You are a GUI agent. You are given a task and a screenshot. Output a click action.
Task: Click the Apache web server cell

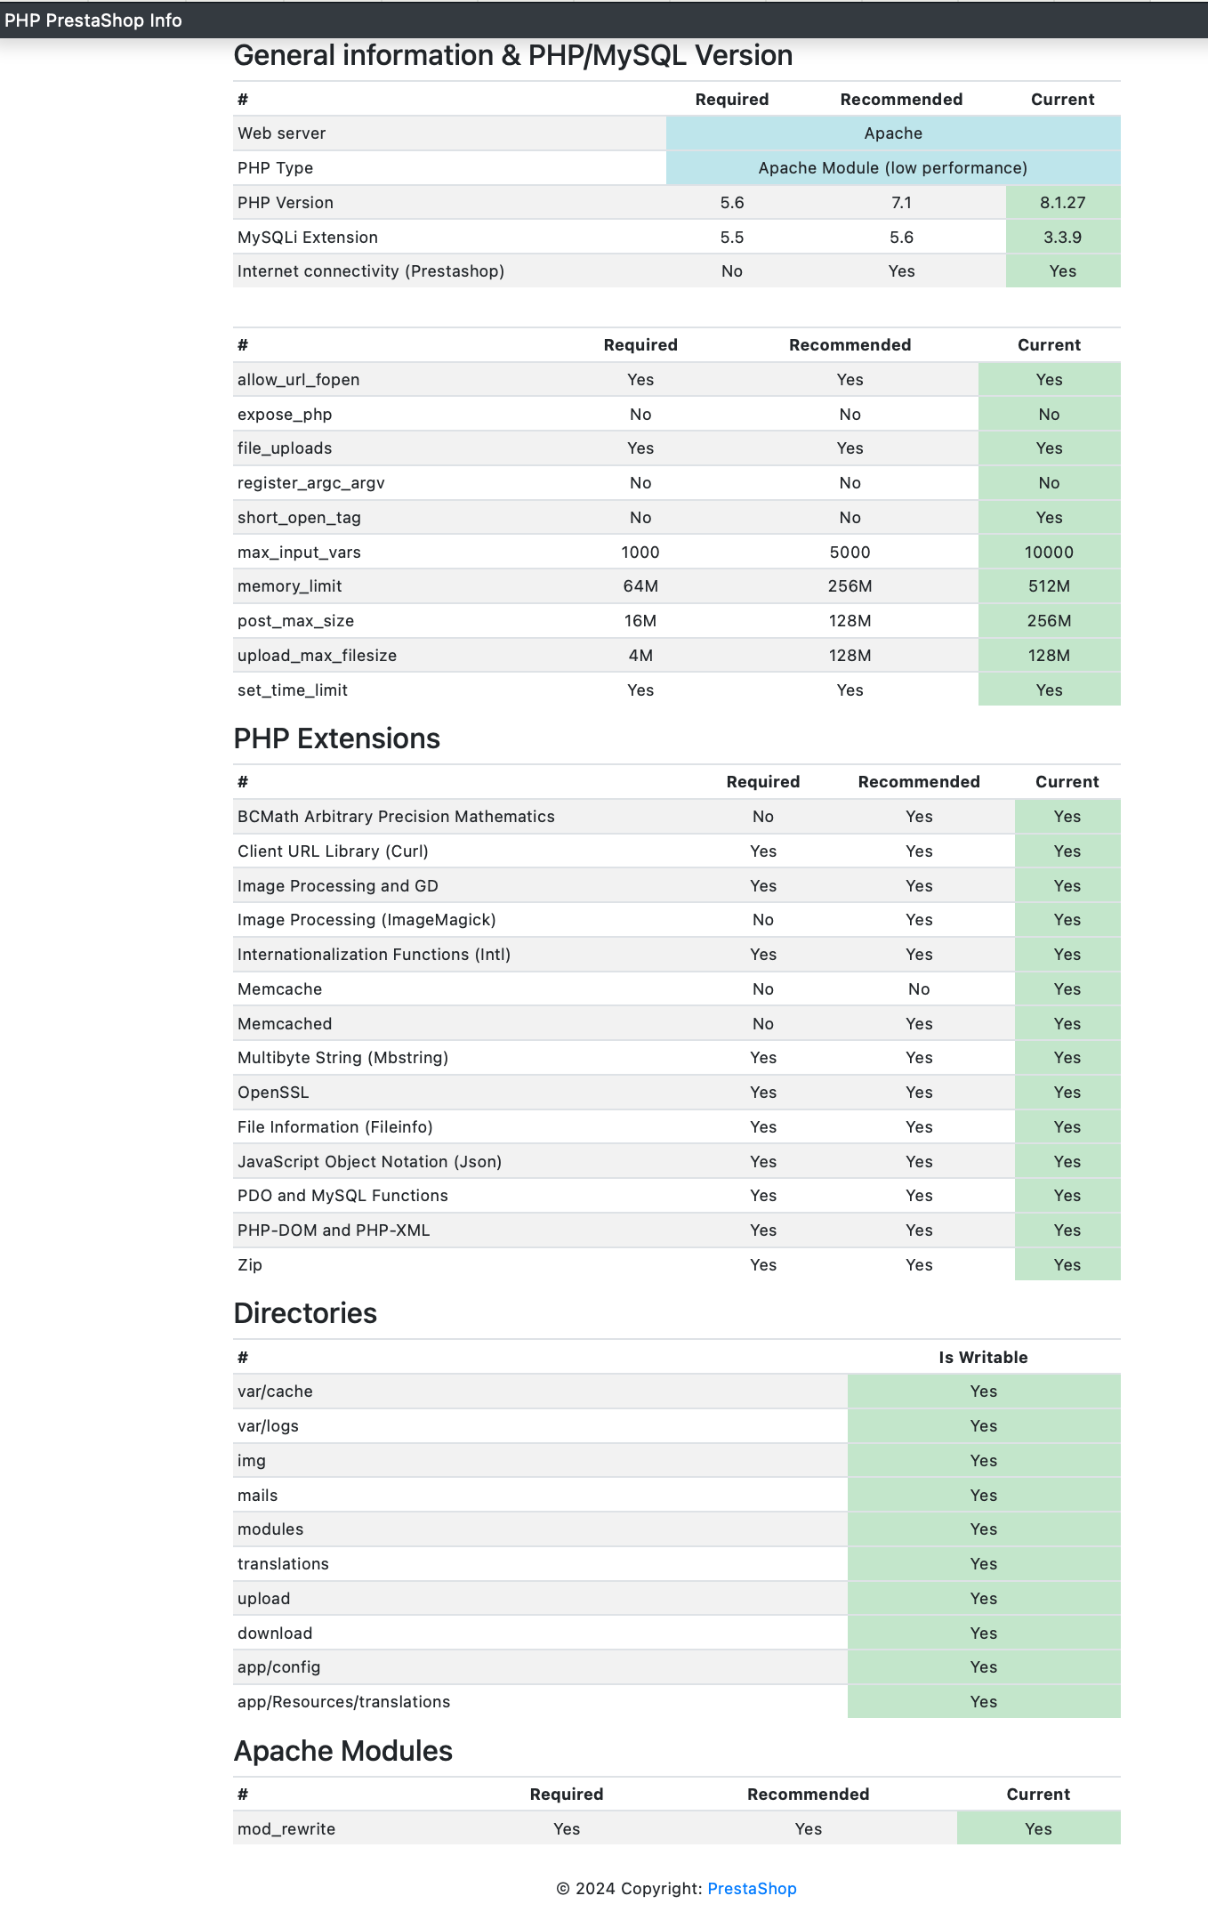click(x=893, y=133)
